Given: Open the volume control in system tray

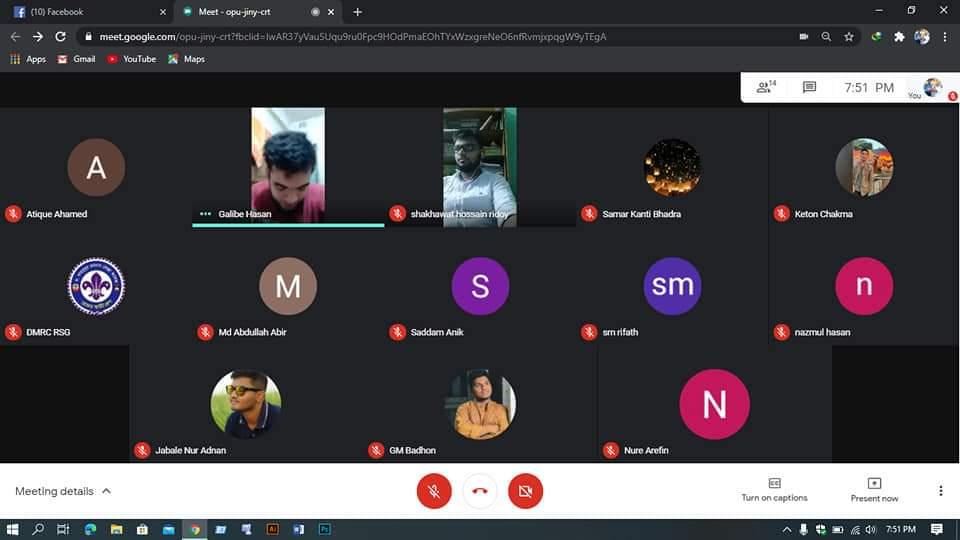Looking at the screenshot, I should [871, 529].
